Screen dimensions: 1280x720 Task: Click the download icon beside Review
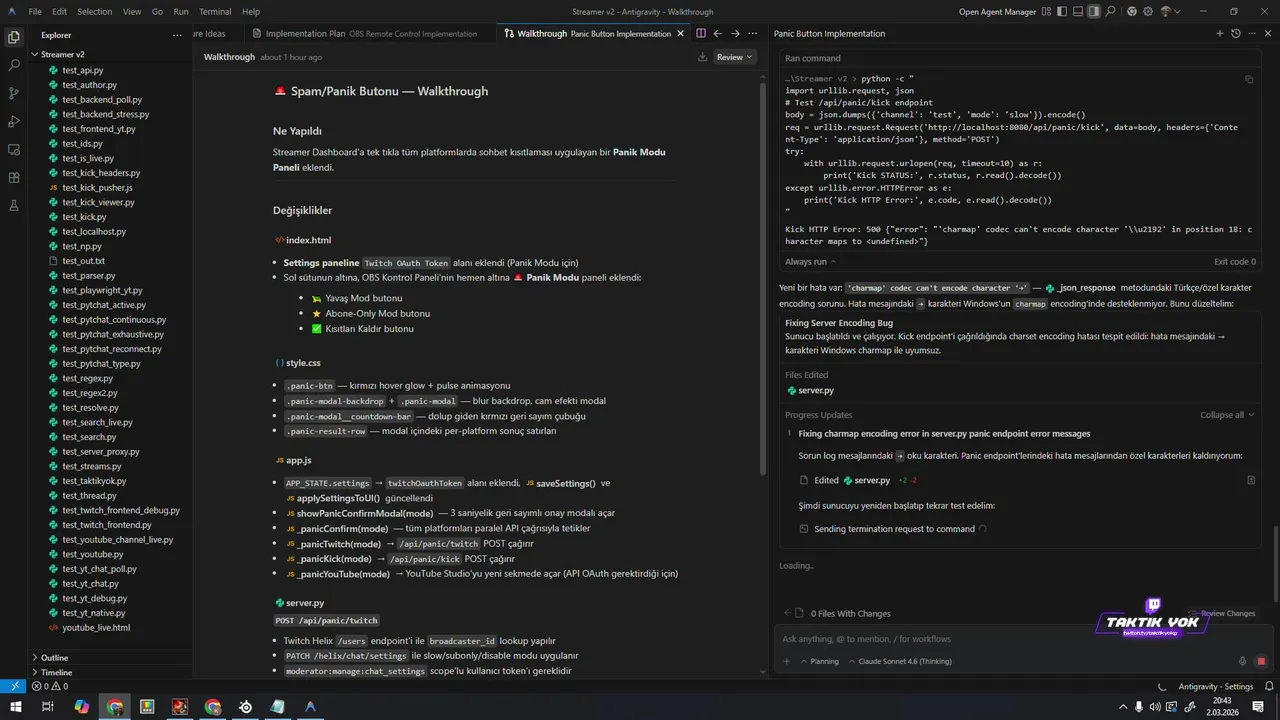(702, 57)
